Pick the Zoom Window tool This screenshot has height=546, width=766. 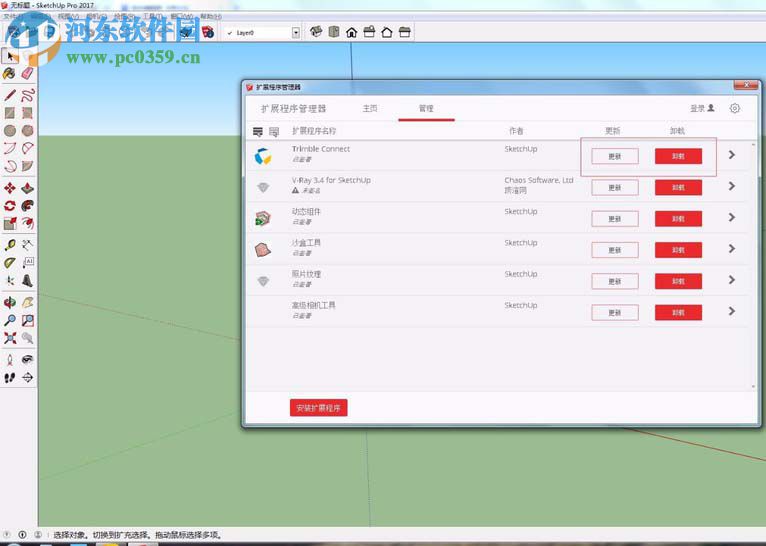tap(28, 320)
